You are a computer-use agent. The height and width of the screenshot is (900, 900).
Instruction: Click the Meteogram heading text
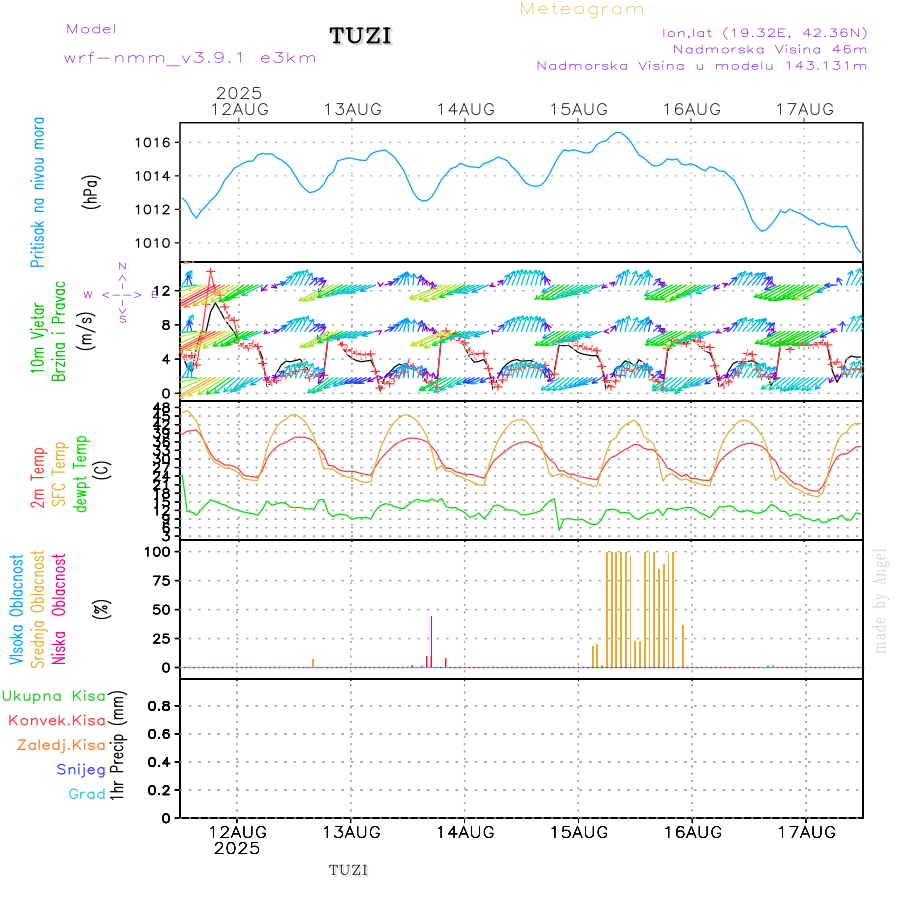click(x=582, y=9)
